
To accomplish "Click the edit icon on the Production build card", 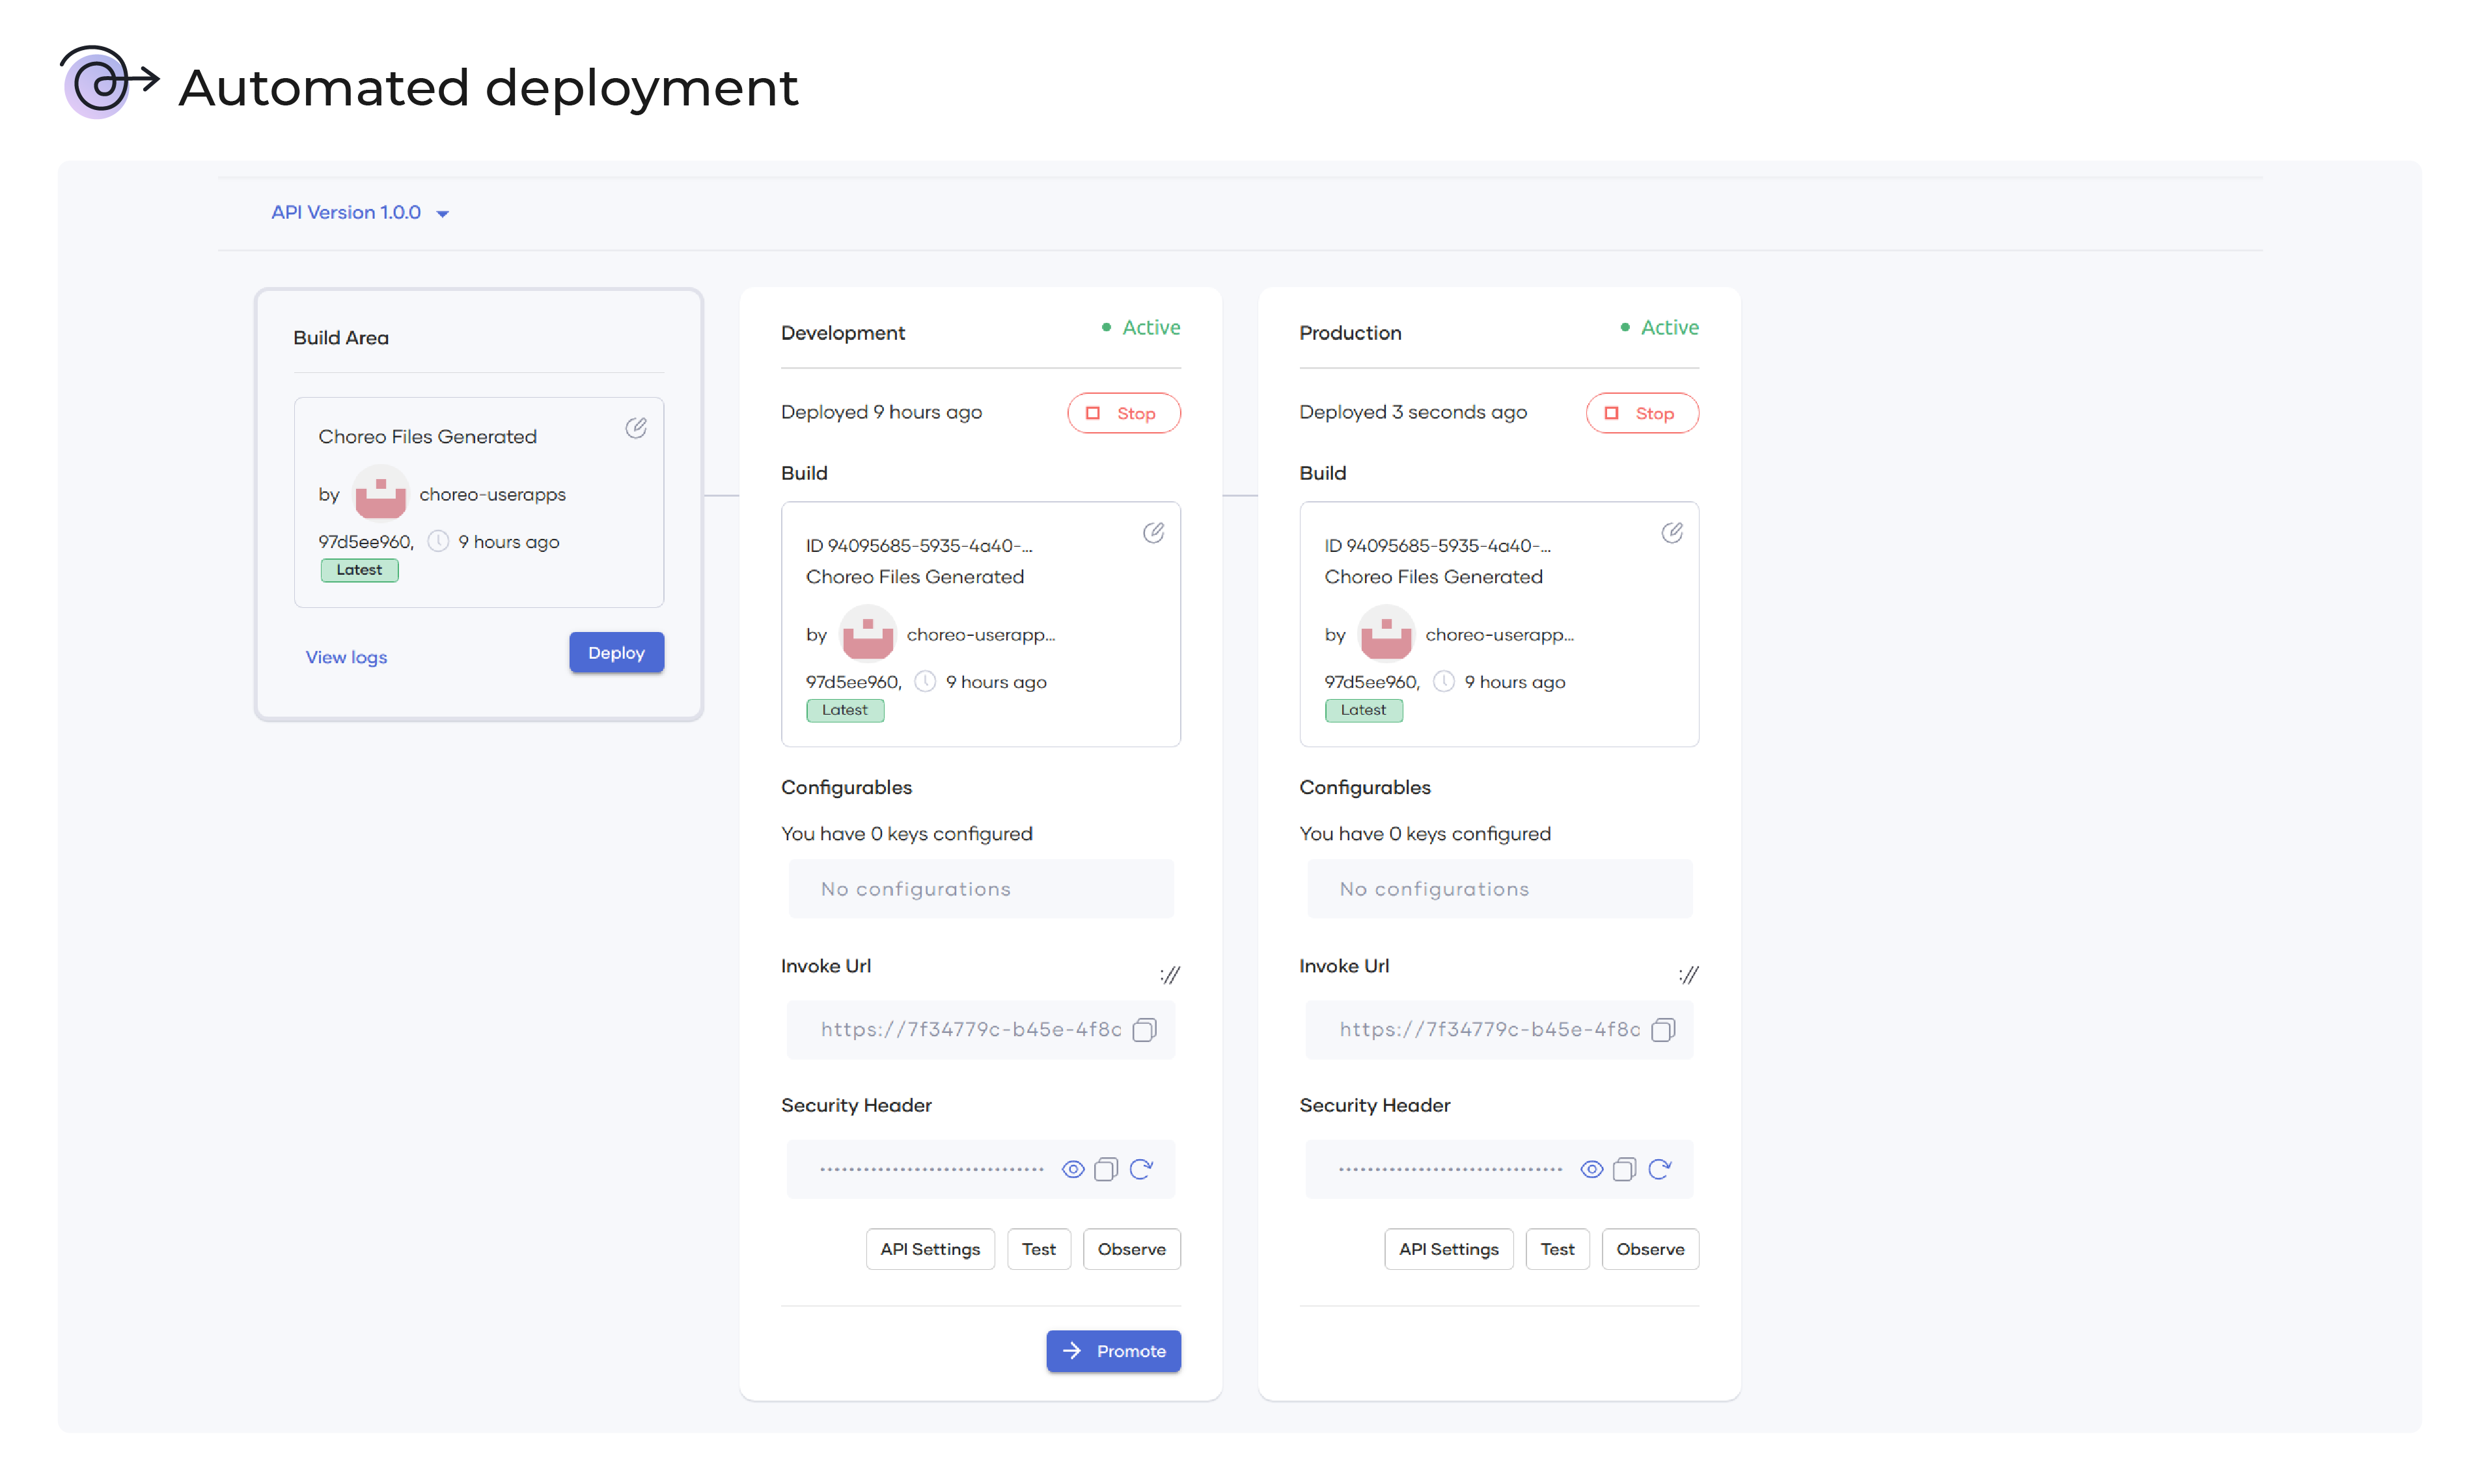I will click(x=1672, y=533).
